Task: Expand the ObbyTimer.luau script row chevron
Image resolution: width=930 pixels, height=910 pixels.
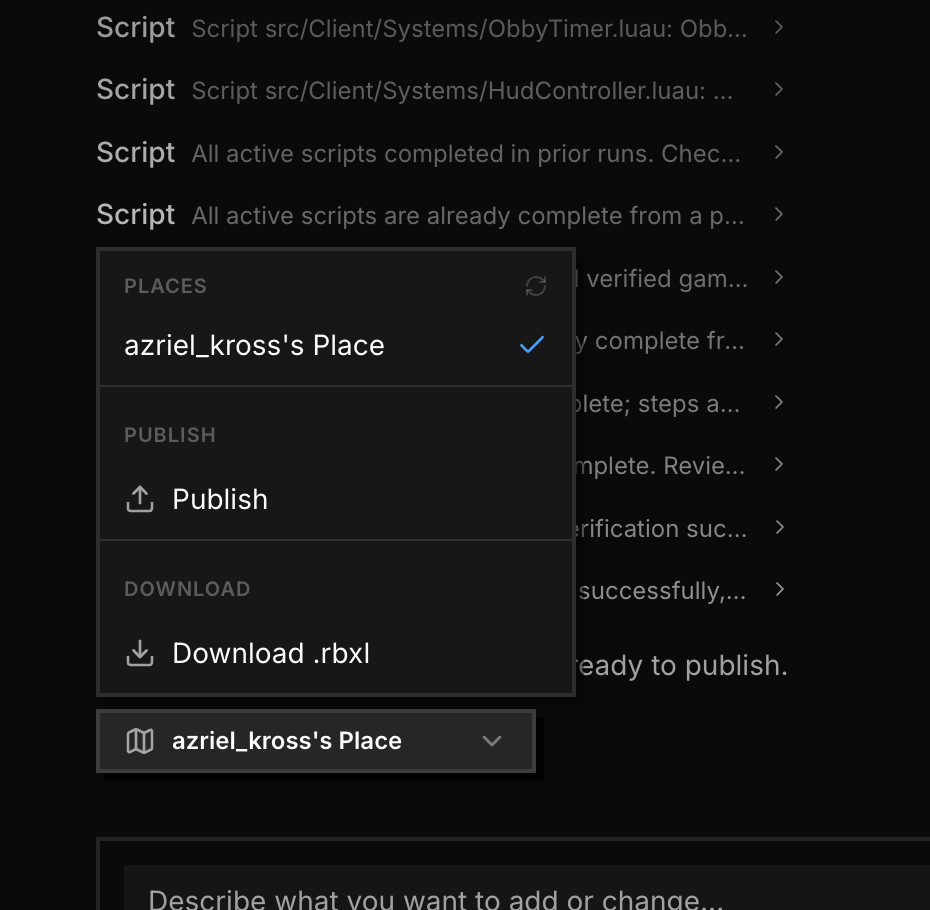Action: coord(779,27)
